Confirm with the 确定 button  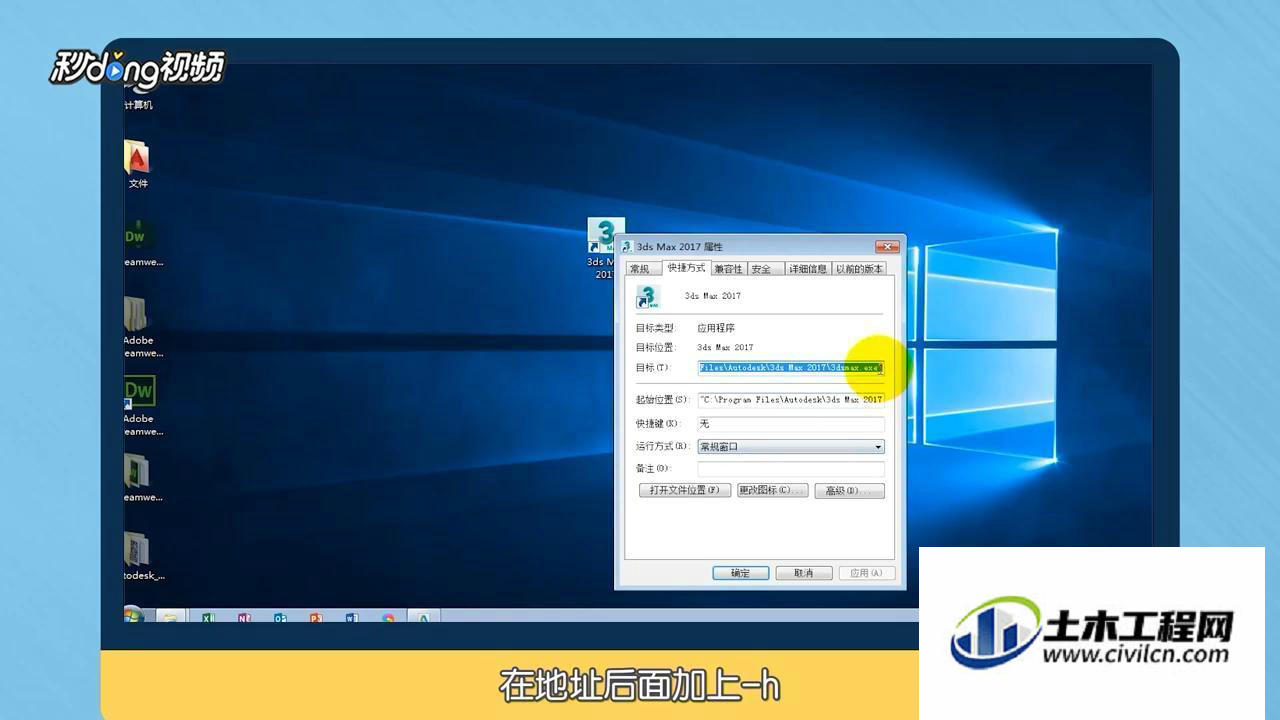pos(741,573)
